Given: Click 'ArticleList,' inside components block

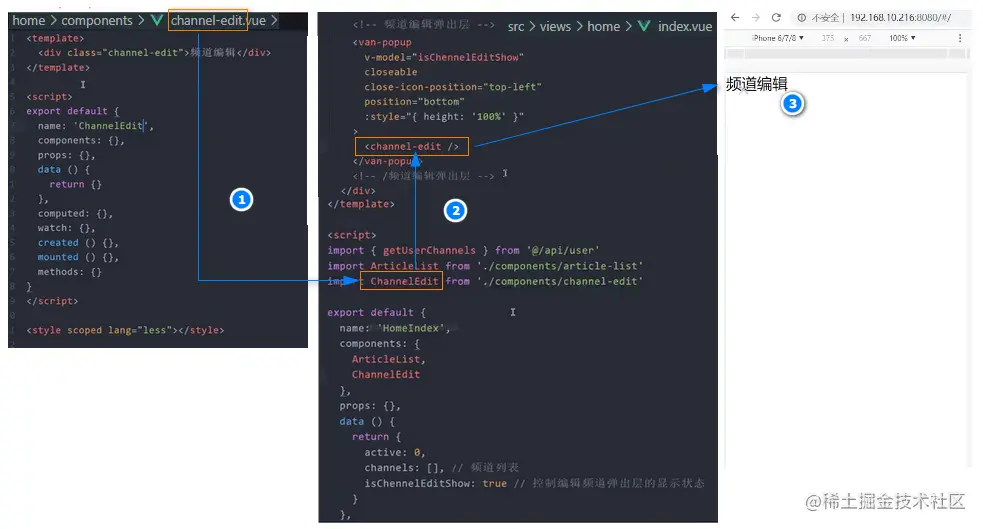Looking at the screenshot, I should [389, 359].
